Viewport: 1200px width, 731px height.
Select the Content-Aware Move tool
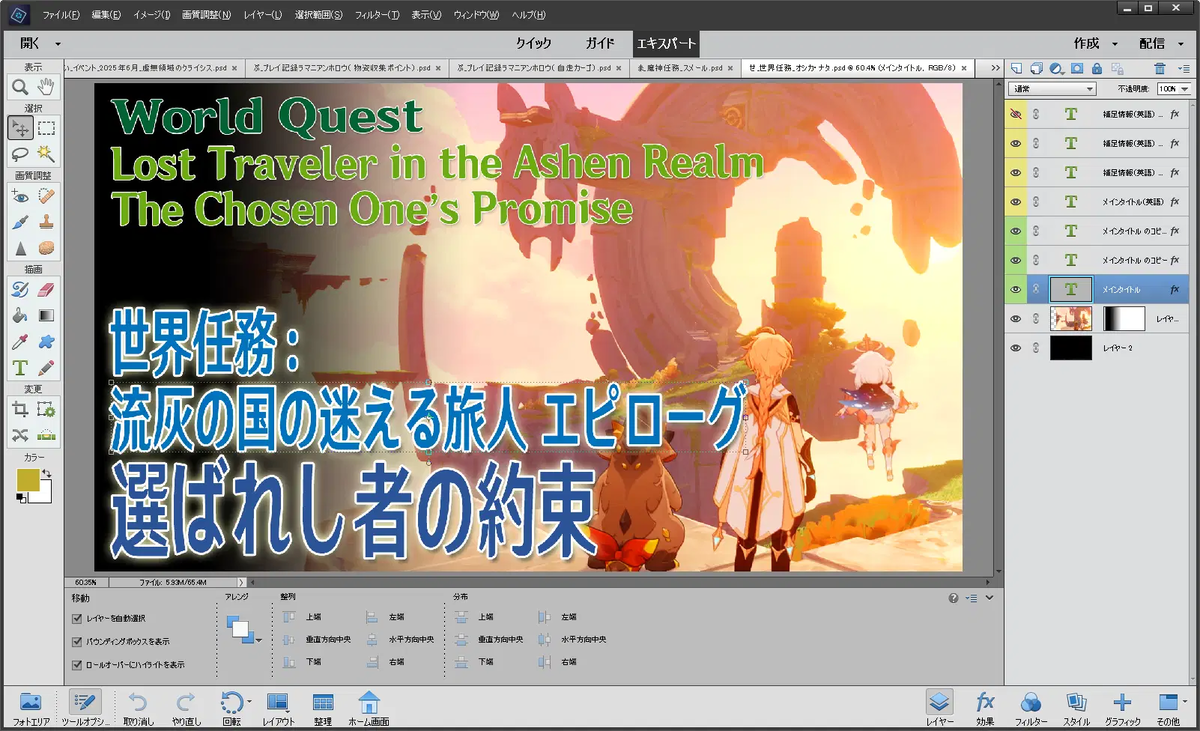pyautogui.click(x=19, y=435)
